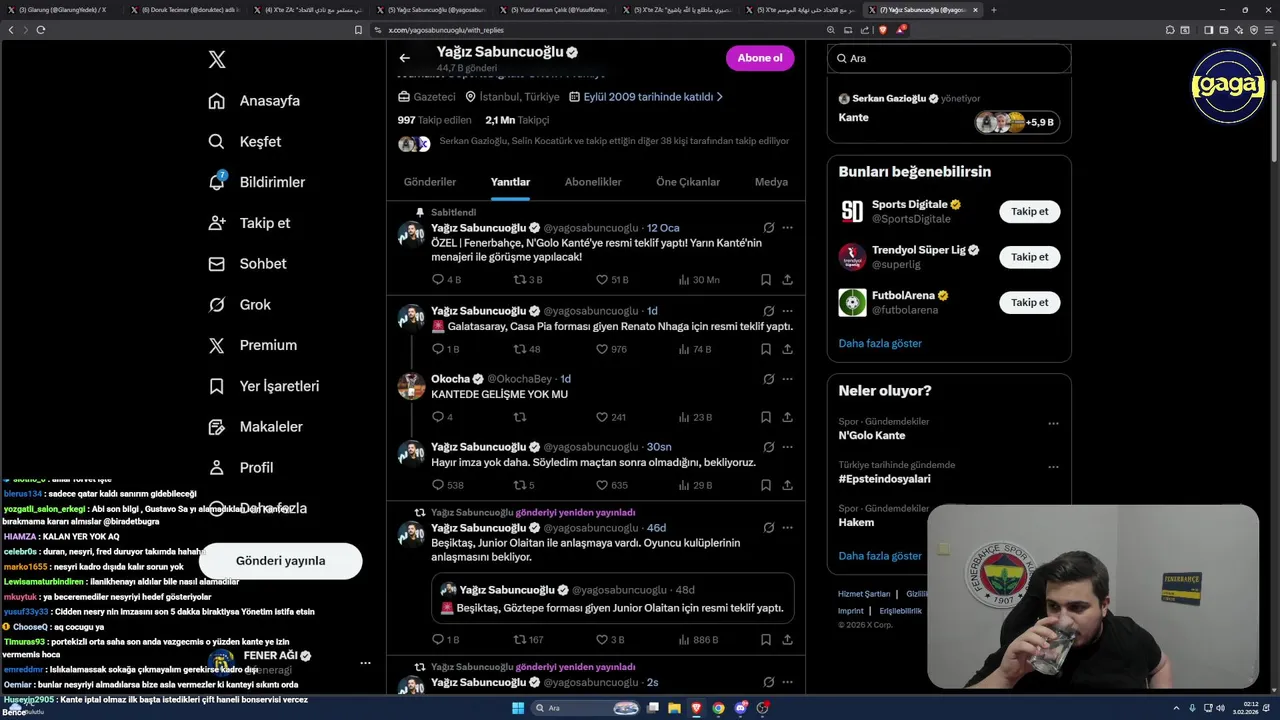This screenshot has width=1280, height=720.
Task: Click Brave Shields icon in address bar
Action: [885, 30]
